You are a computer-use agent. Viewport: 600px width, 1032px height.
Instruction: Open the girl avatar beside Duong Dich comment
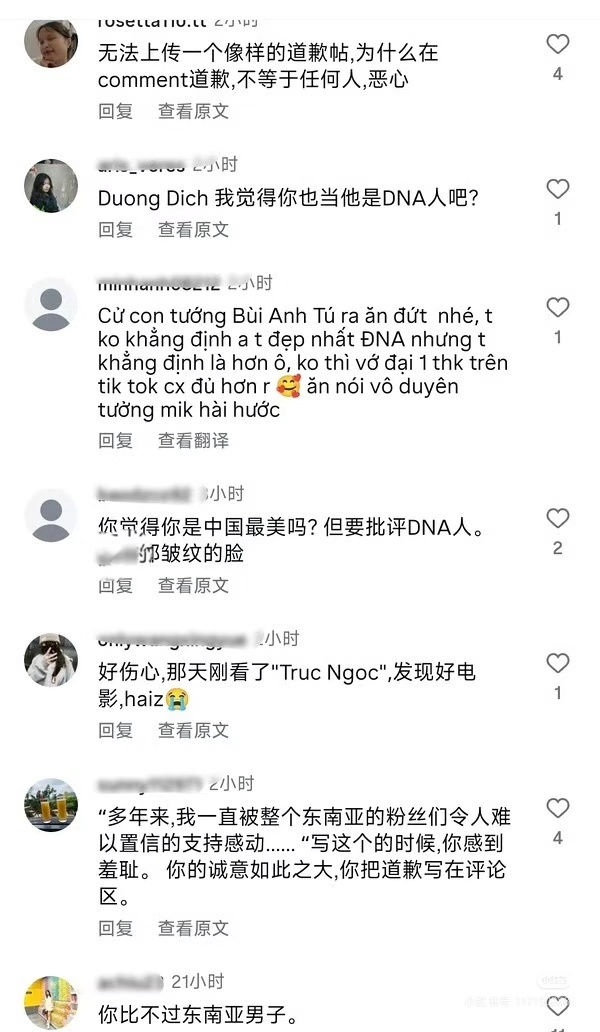[x=51, y=186]
